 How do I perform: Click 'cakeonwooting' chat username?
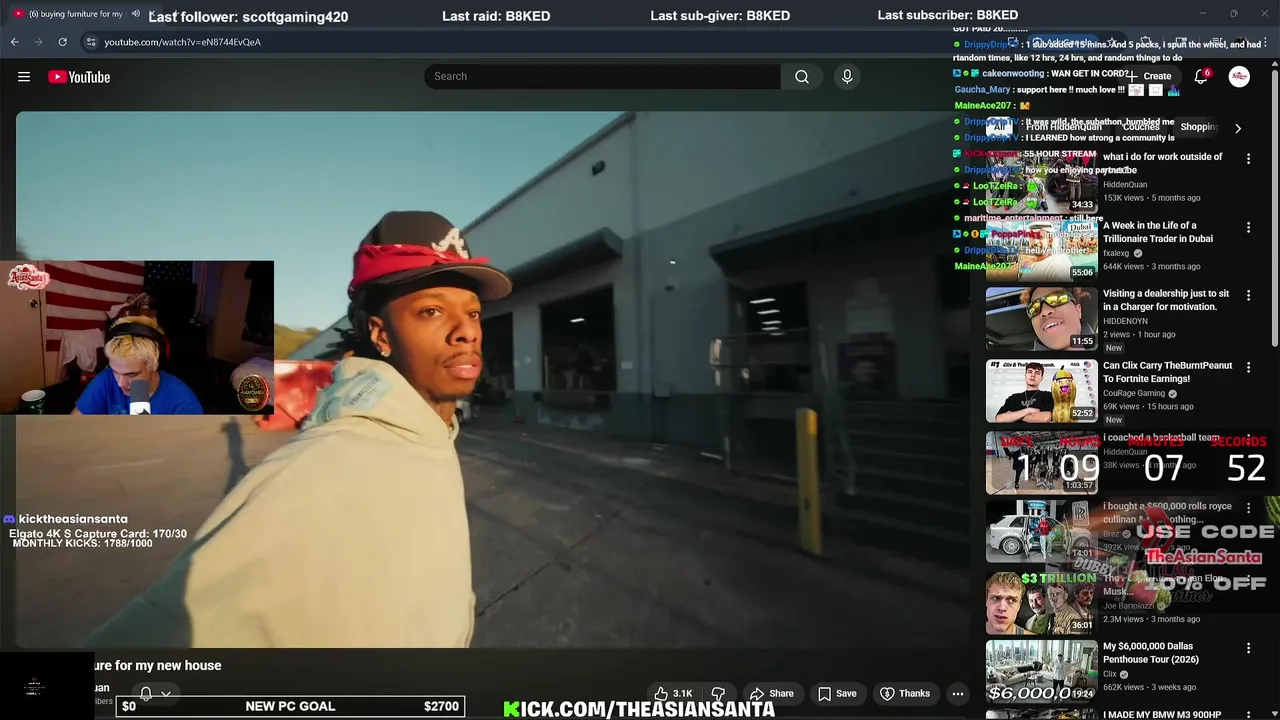(x=1012, y=74)
